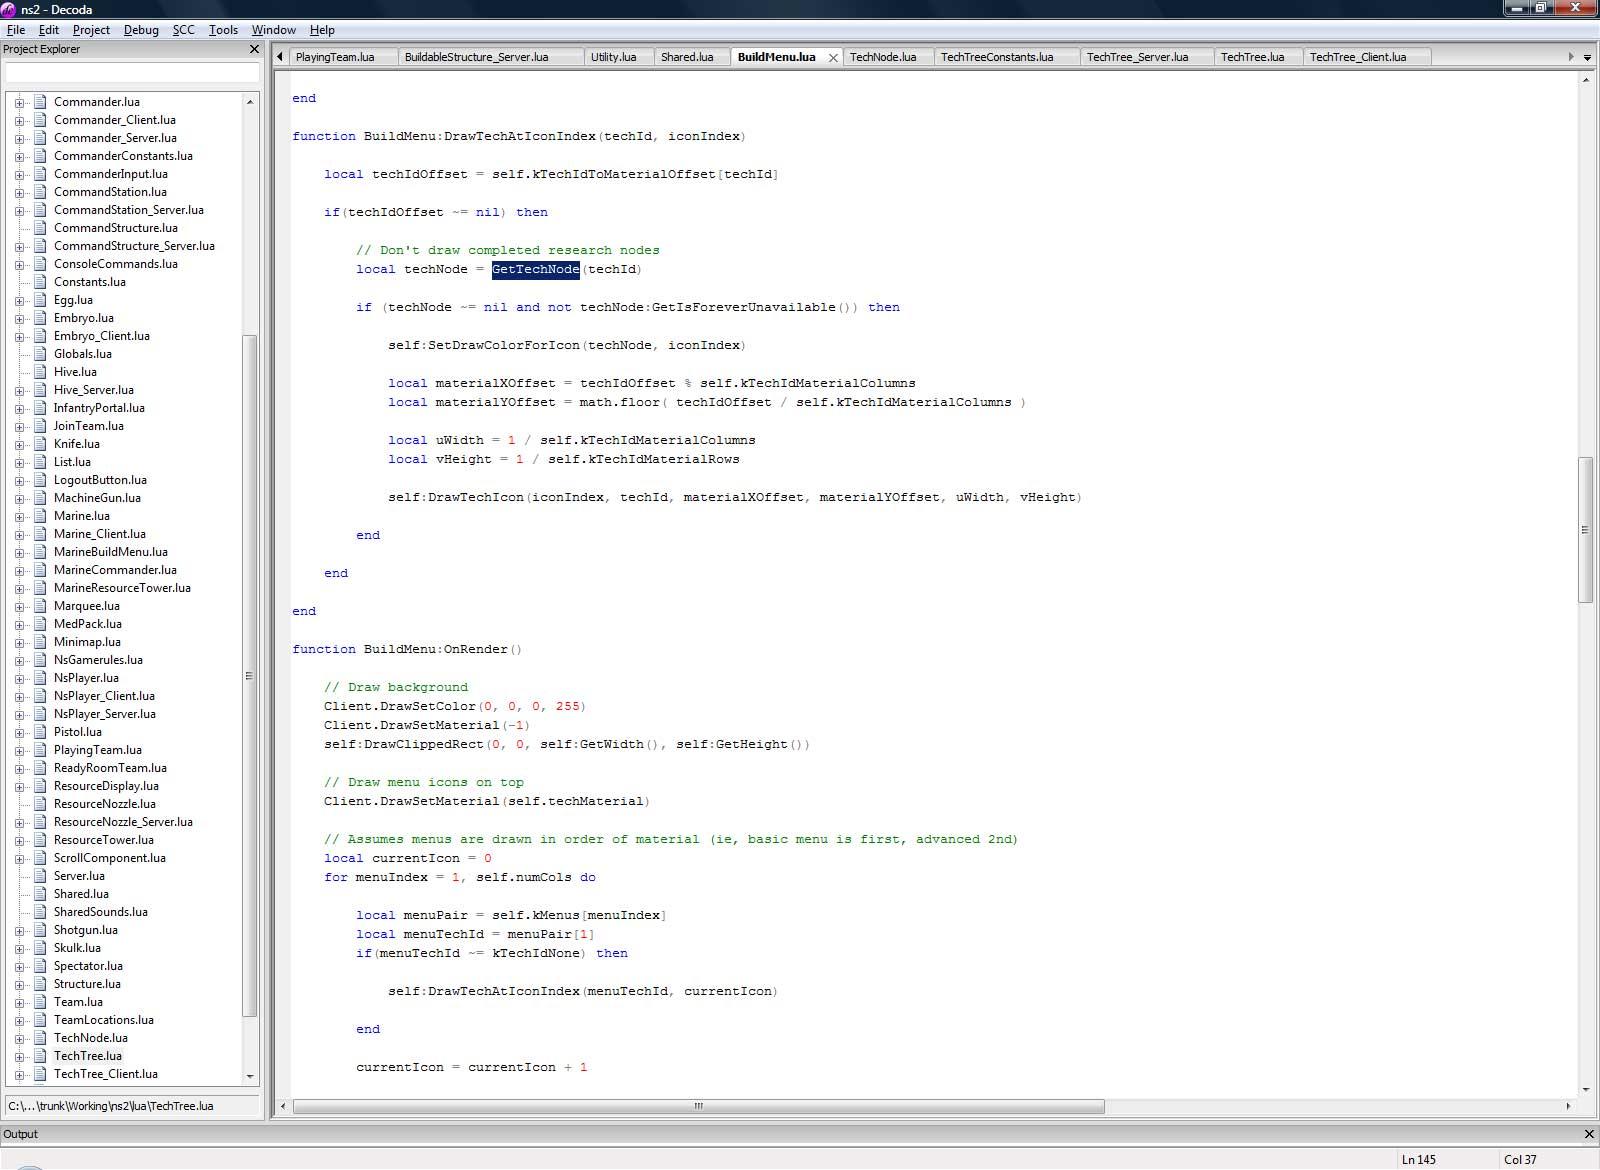Select MarineBuildMenu.lua in the explorer
The height and width of the screenshot is (1170, 1600).
110,552
